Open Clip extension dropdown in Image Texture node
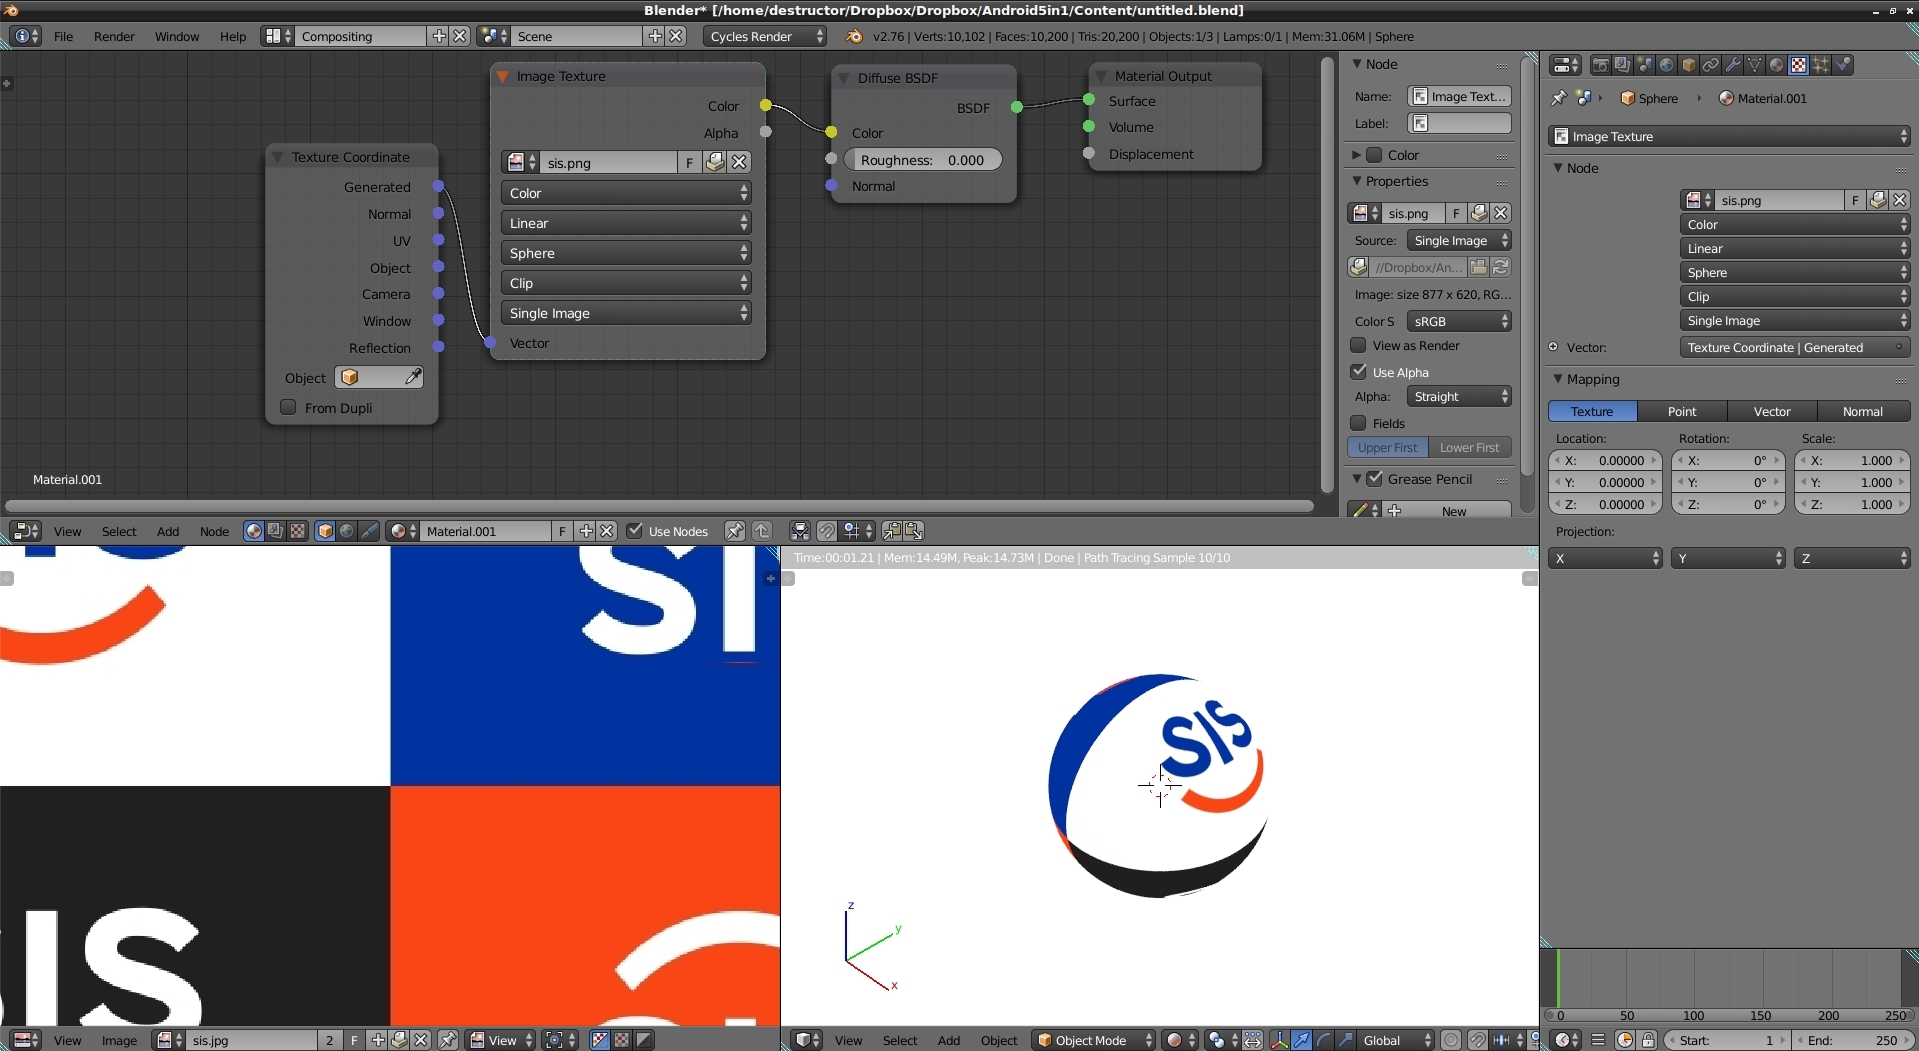 pyautogui.click(x=626, y=283)
